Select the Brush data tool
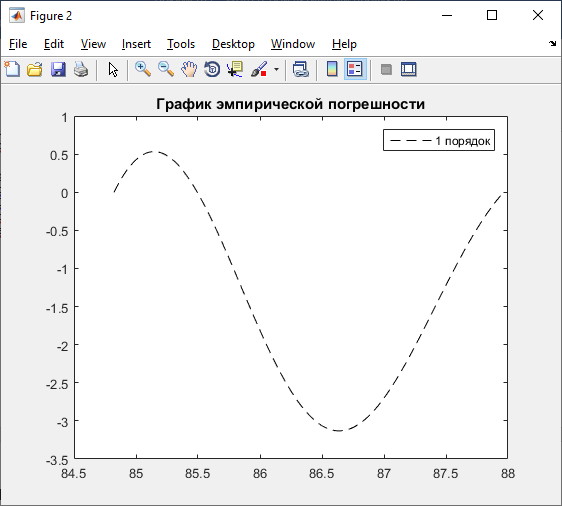Viewport: 562px width, 506px height. click(259, 69)
